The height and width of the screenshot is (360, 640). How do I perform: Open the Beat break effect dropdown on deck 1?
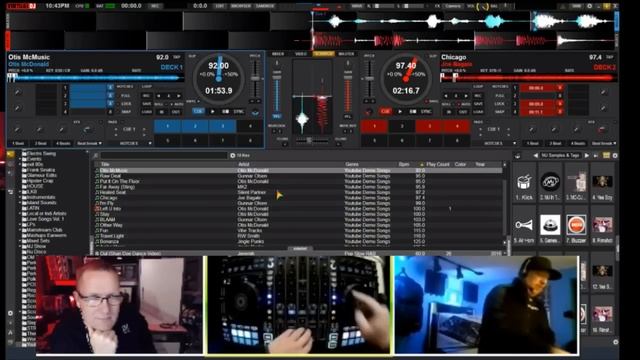pyautogui.click(x=89, y=144)
